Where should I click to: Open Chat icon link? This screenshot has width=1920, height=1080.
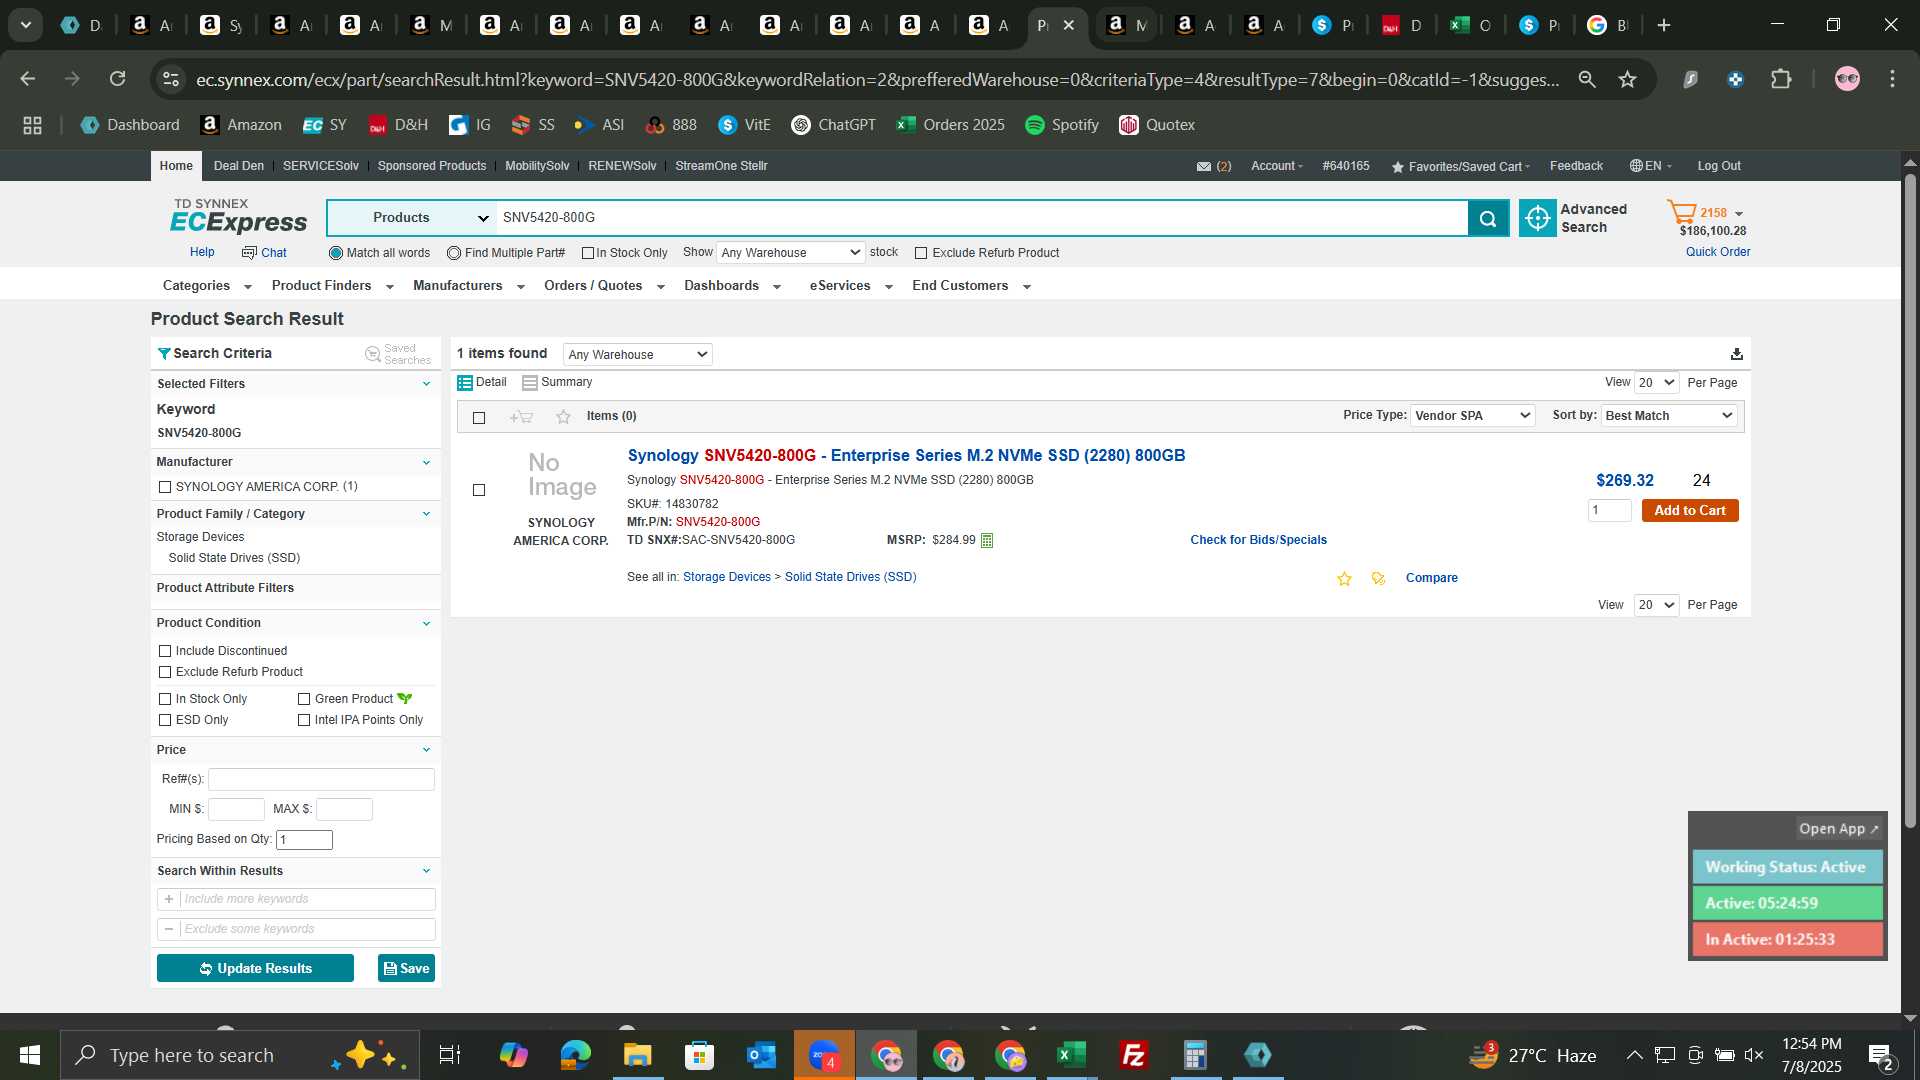click(264, 253)
